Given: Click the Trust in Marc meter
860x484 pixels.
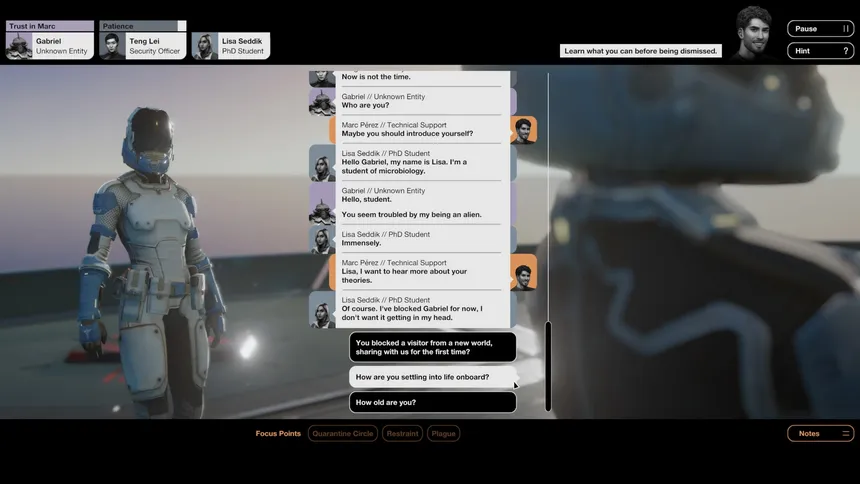Looking at the screenshot, I should pos(50,26).
